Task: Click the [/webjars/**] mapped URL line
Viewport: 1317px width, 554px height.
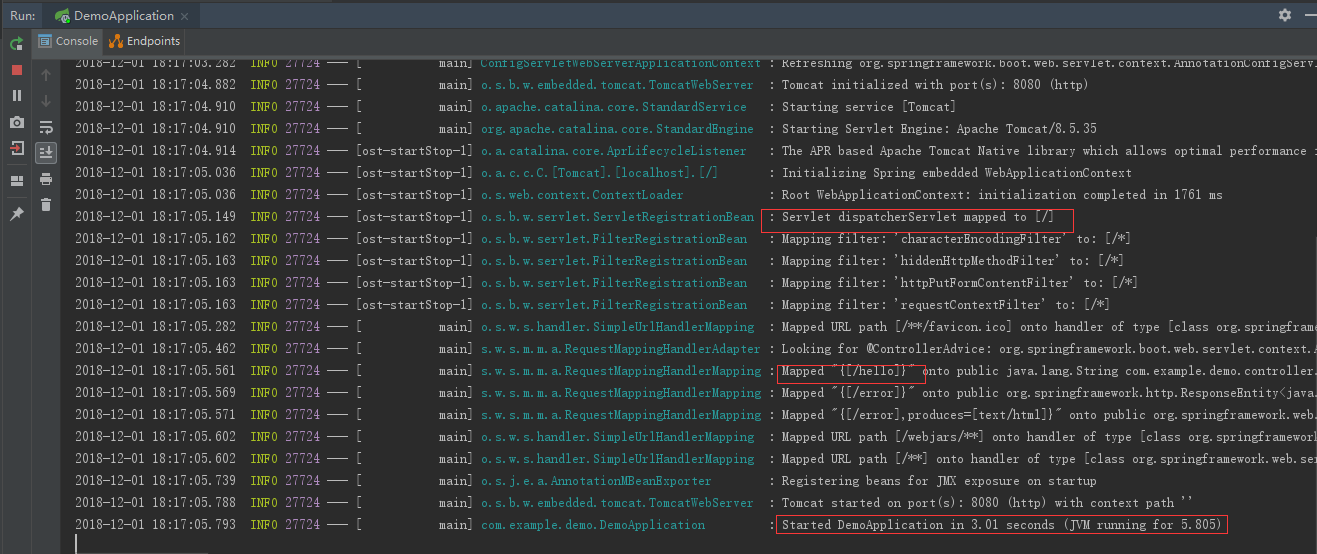Action: [x=1049, y=437]
